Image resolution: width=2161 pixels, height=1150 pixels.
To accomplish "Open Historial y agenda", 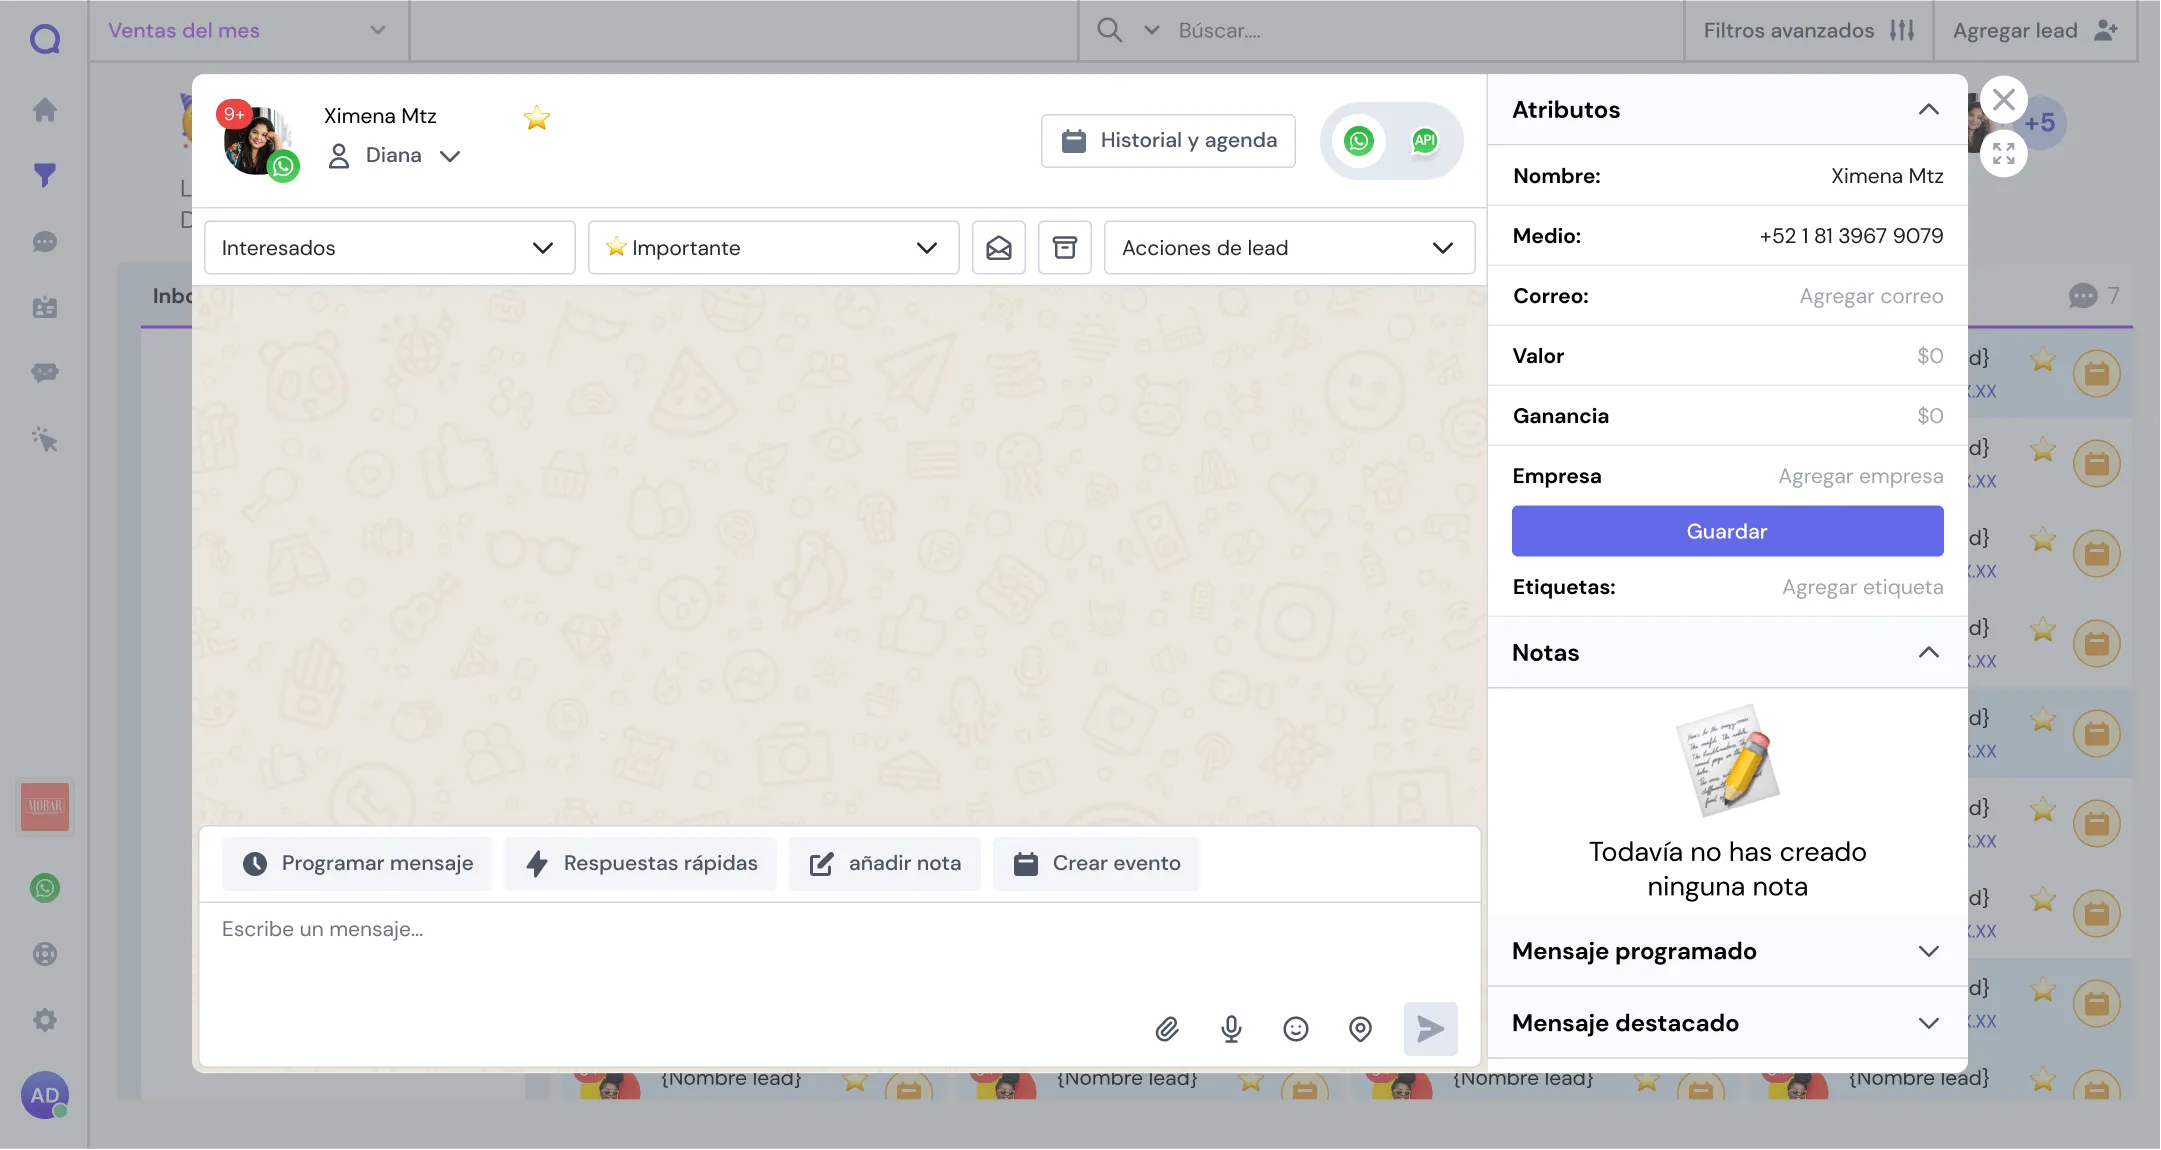I will pos(1168,141).
